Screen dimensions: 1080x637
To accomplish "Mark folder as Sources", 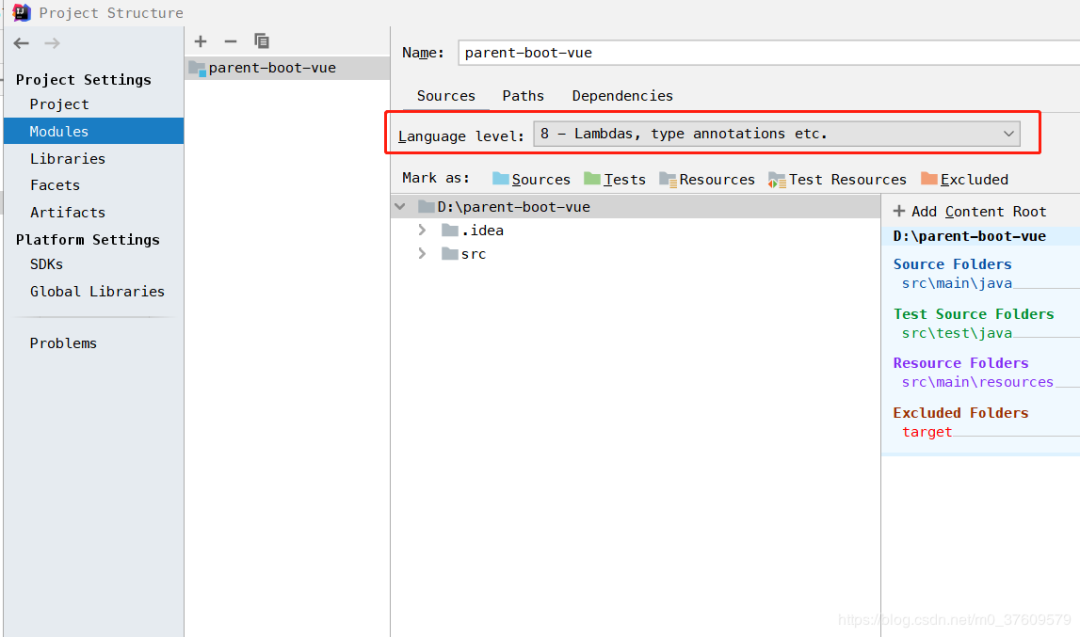I will click(532, 179).
